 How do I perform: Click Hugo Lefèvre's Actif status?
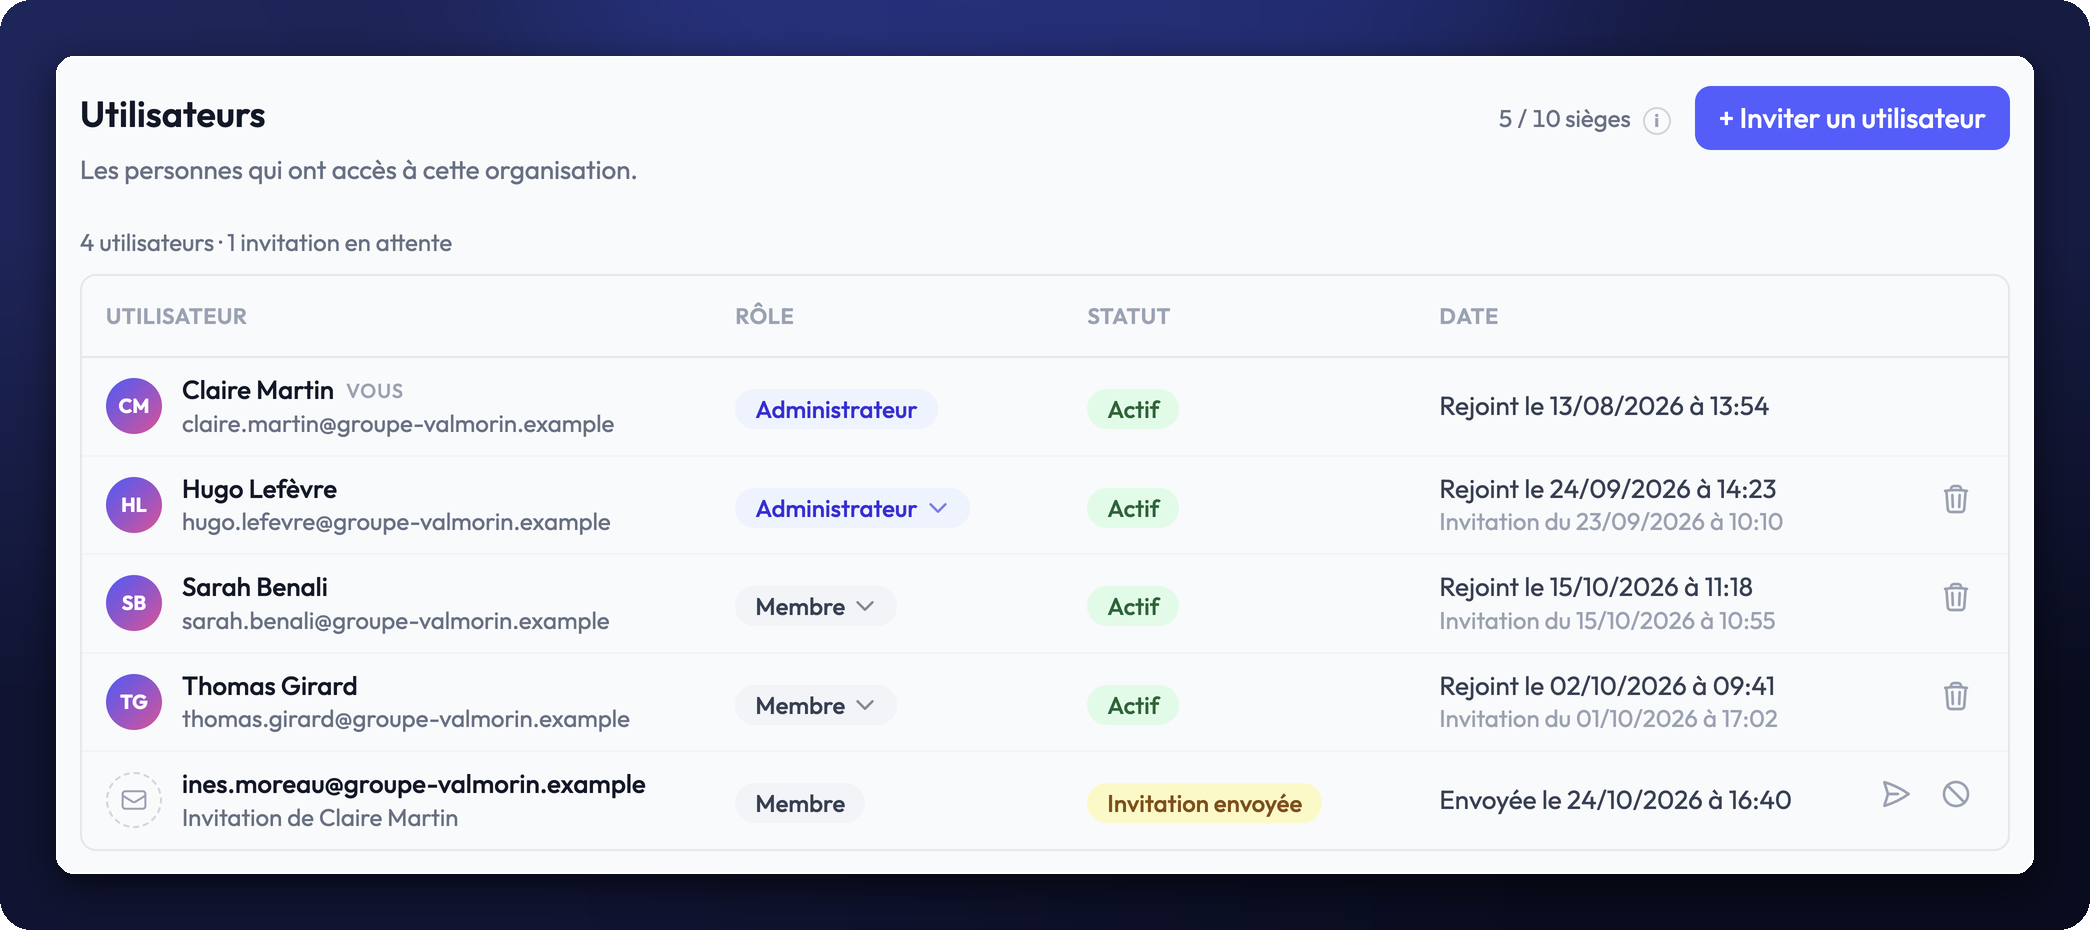(x=1133, y=508)
